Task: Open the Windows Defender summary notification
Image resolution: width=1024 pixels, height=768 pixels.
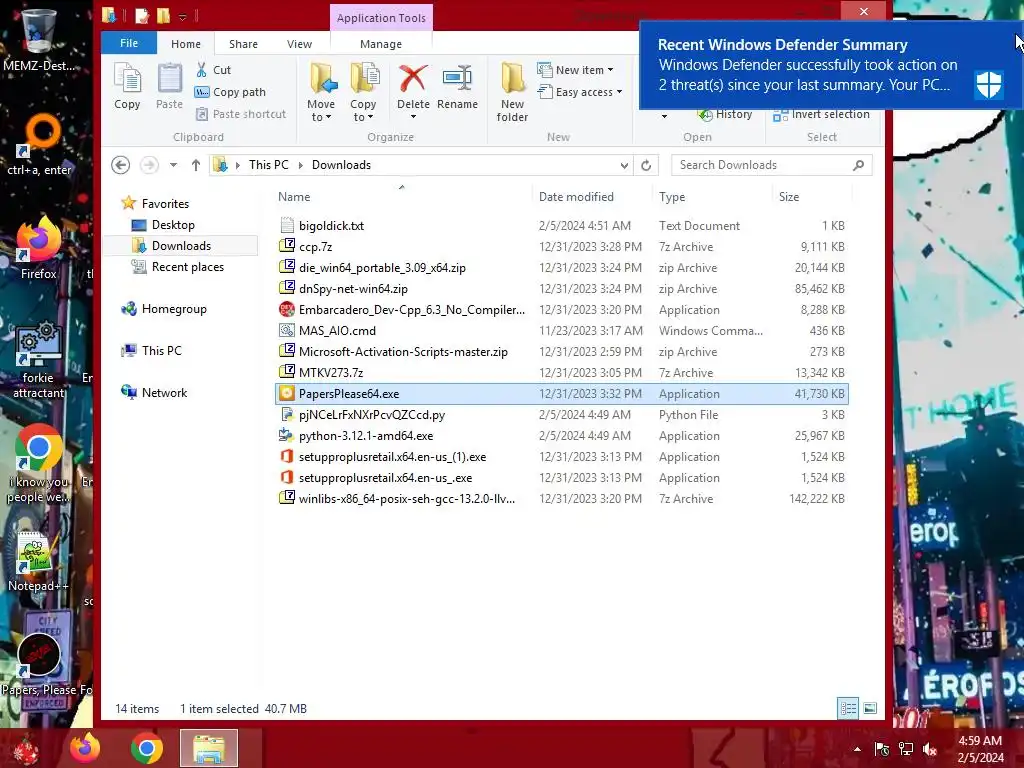Action: tap(829, 65)
